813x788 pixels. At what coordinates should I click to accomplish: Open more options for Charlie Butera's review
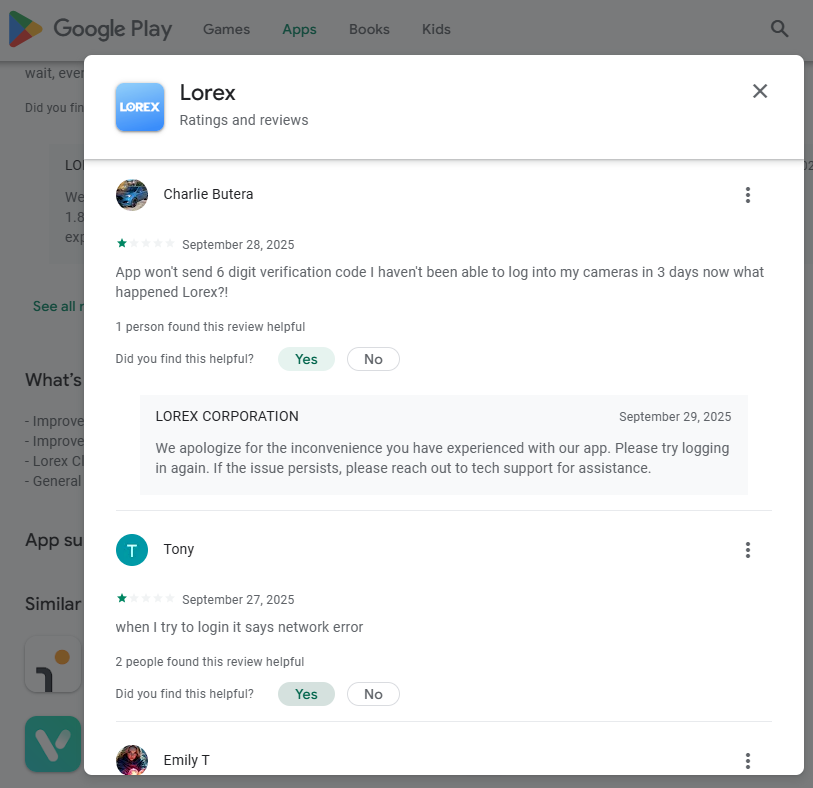(x=748, y=195)
